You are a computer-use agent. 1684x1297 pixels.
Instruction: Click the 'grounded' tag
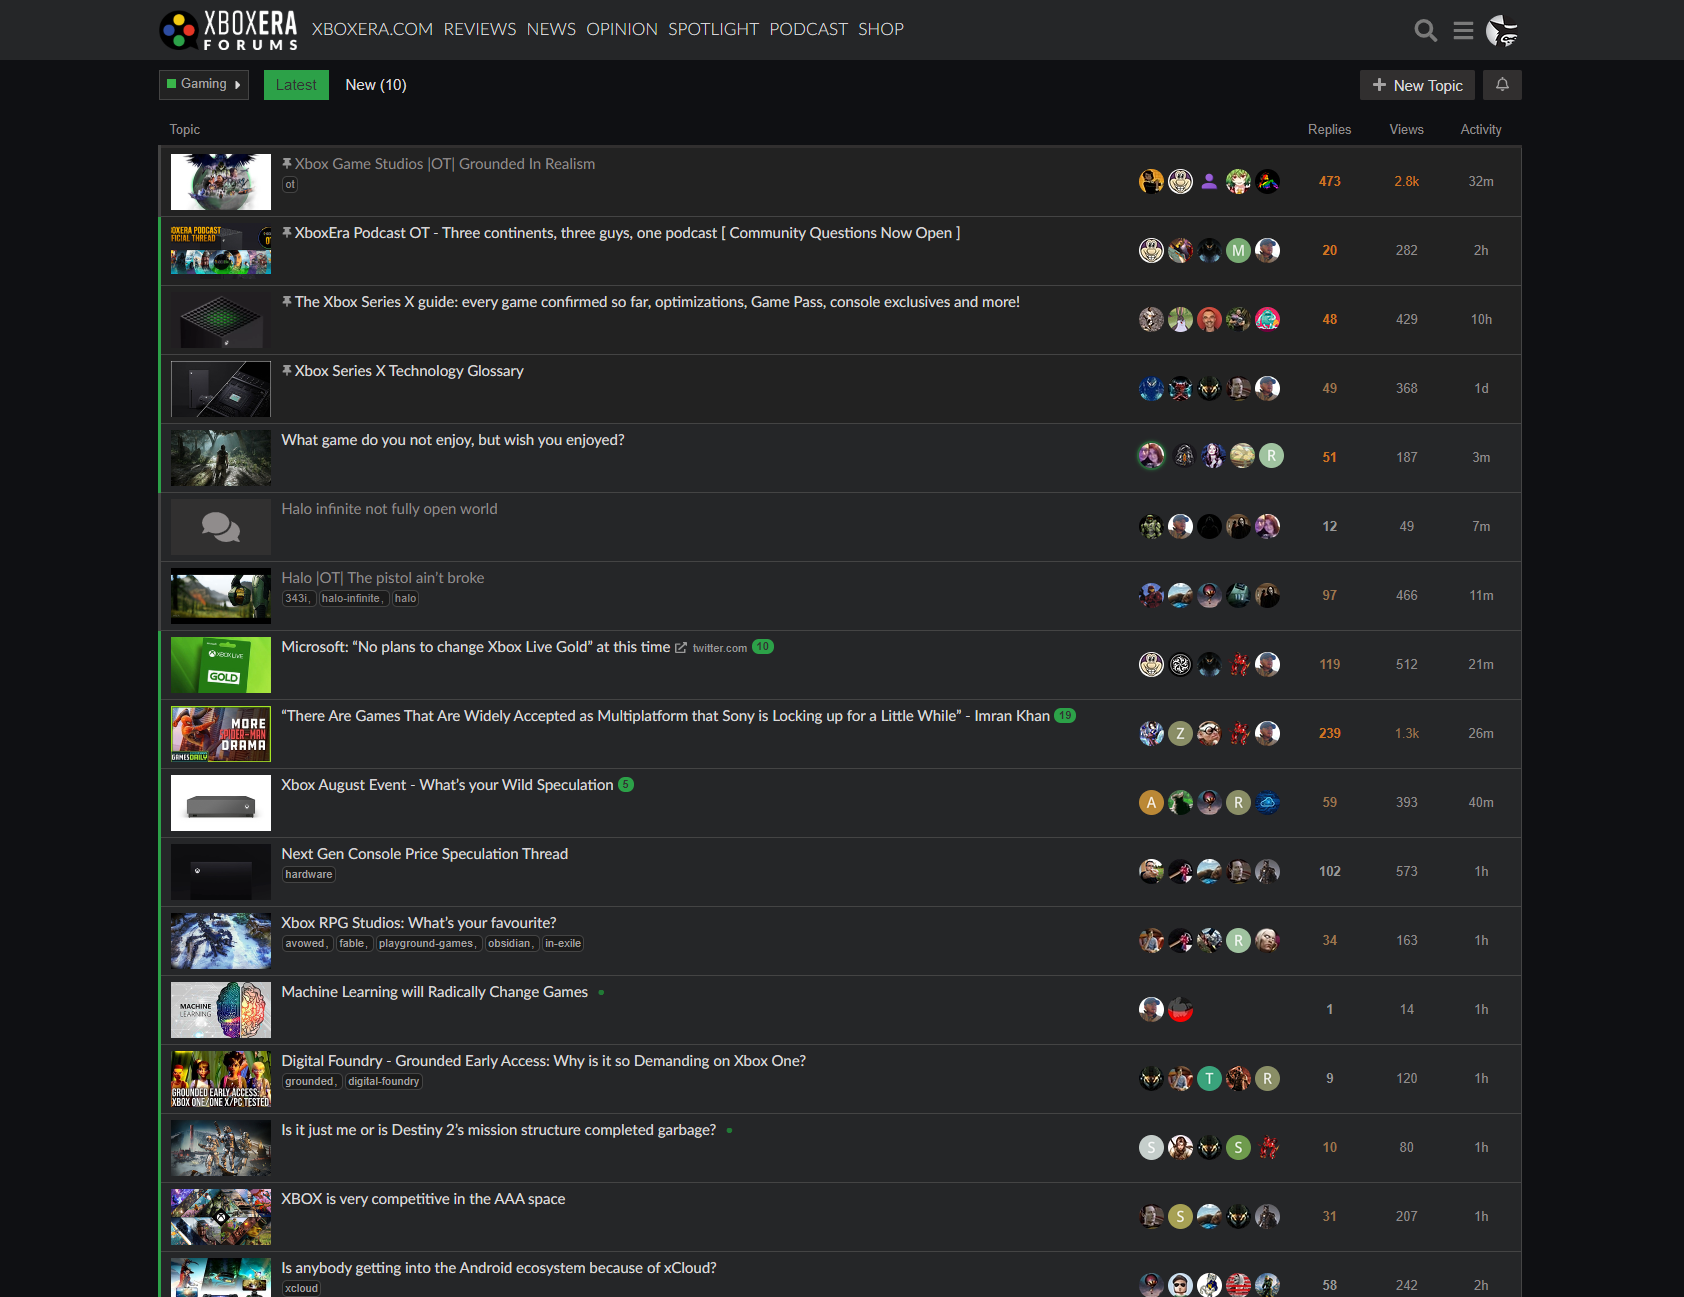(311, 1081)
